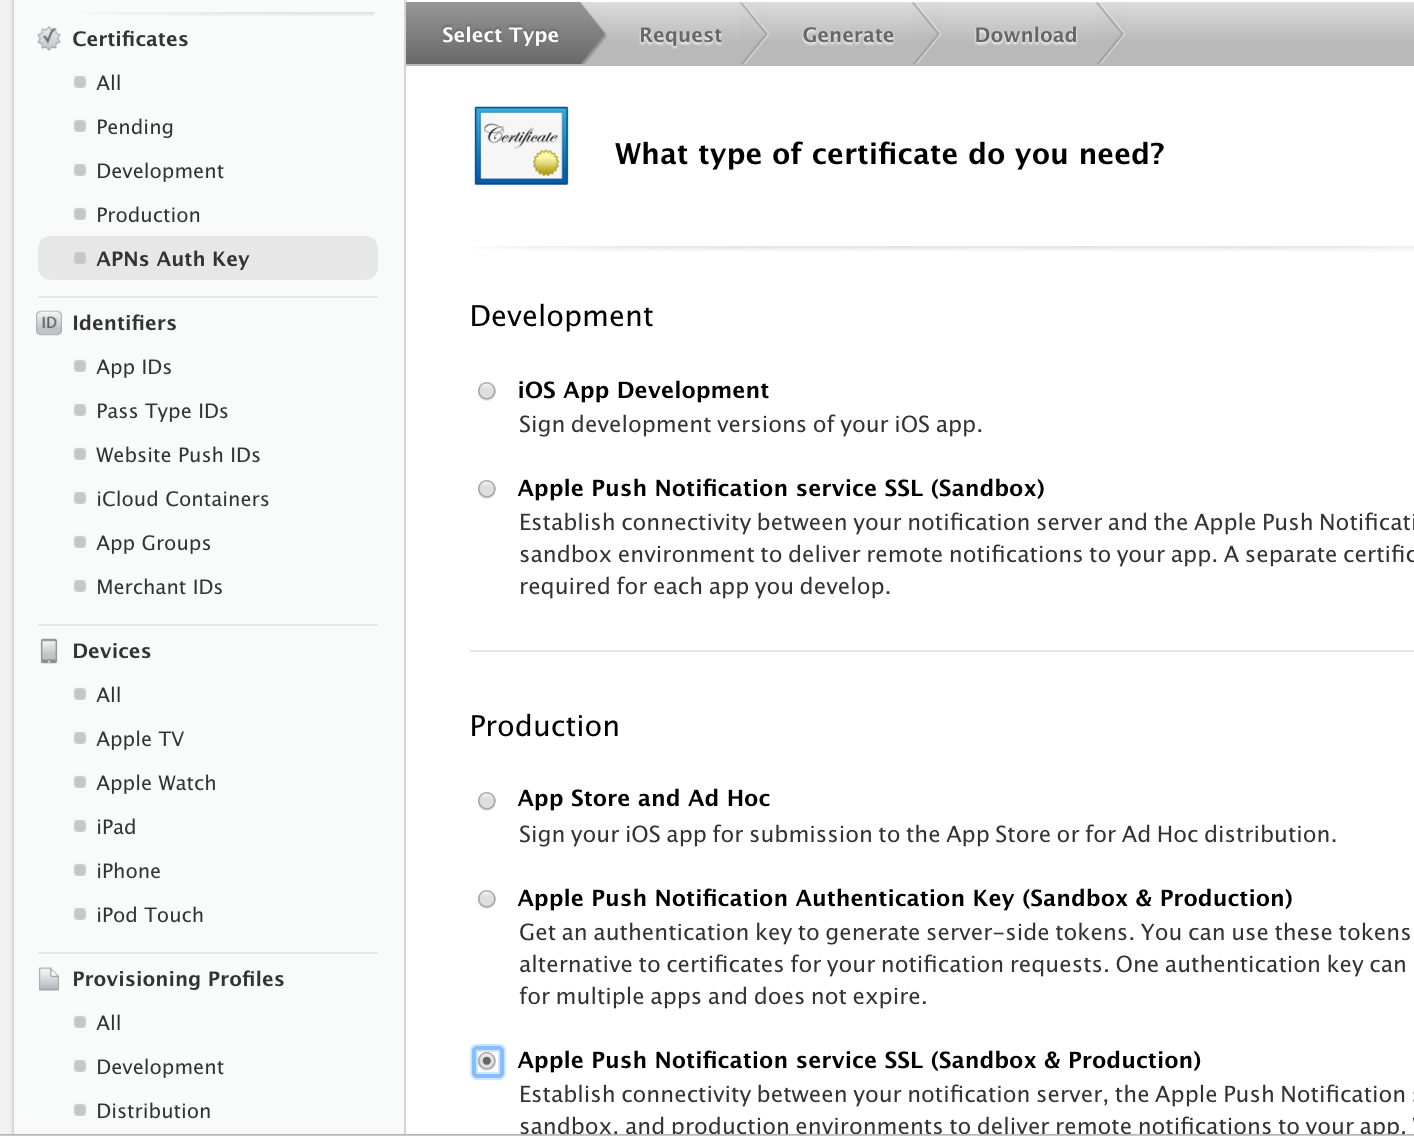Open All under Provisioning Profiles
Image resolution: width=1414 pixels, height=1136 pixels.
click(x=108, y=1023)
